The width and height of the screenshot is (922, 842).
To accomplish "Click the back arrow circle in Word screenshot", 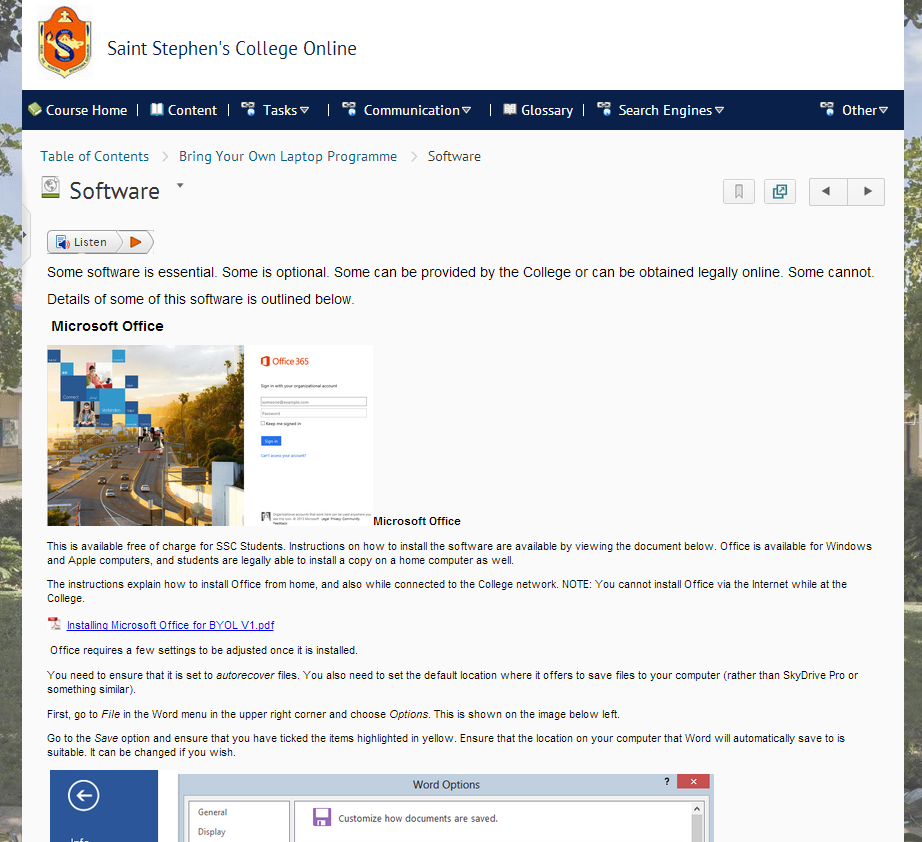I will coord(83,796).
